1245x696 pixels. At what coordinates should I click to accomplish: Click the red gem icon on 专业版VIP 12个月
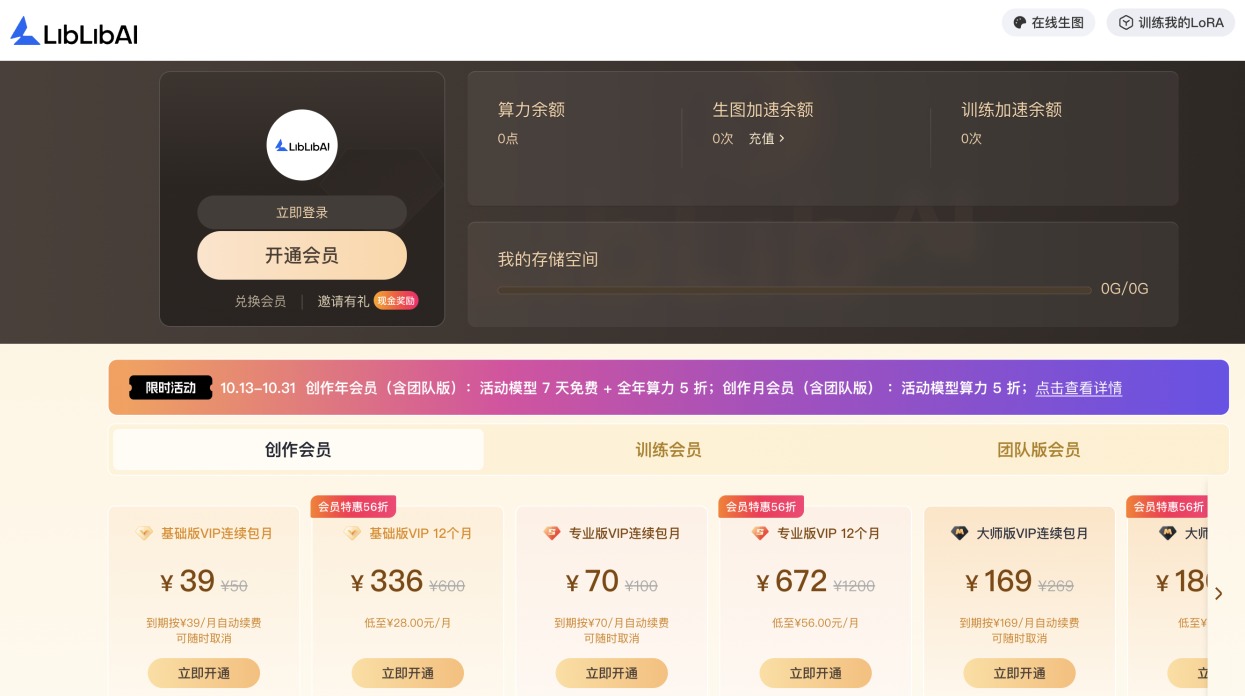[x=760, y=534]
